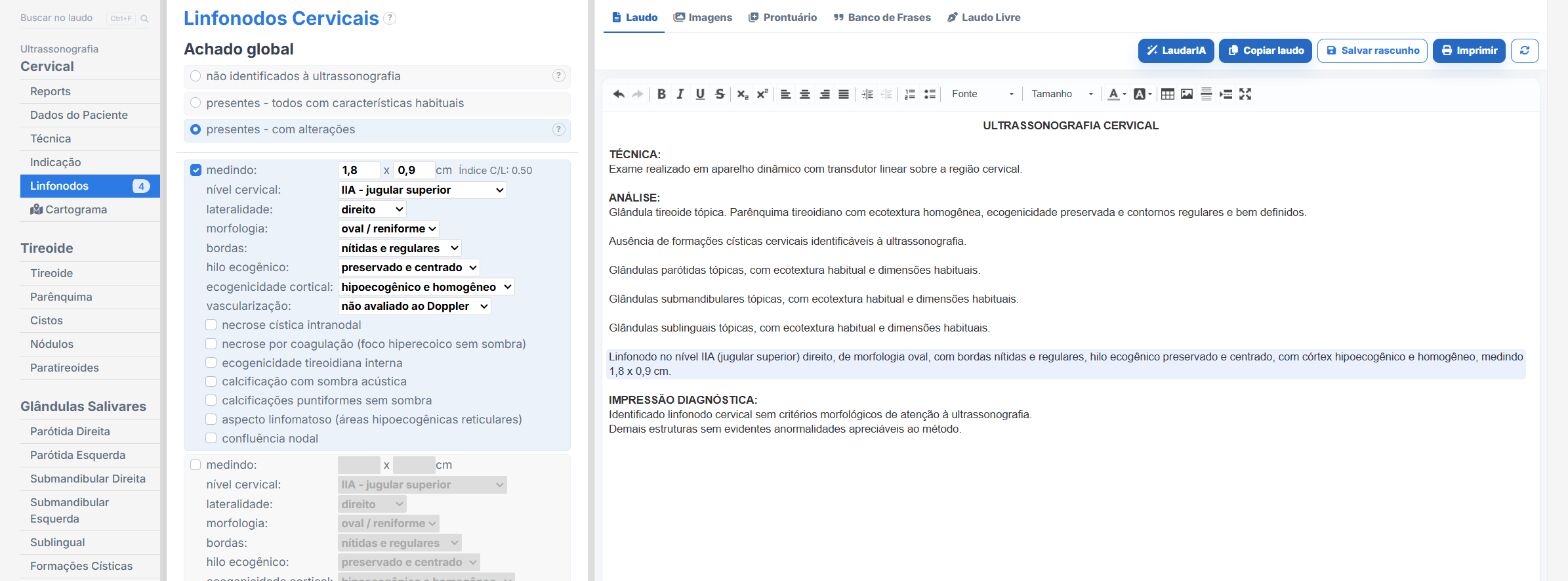The width and height of the screenshot is (1568, 581).
Task: Click the Imprimir button
Action: pos(1469,50)
